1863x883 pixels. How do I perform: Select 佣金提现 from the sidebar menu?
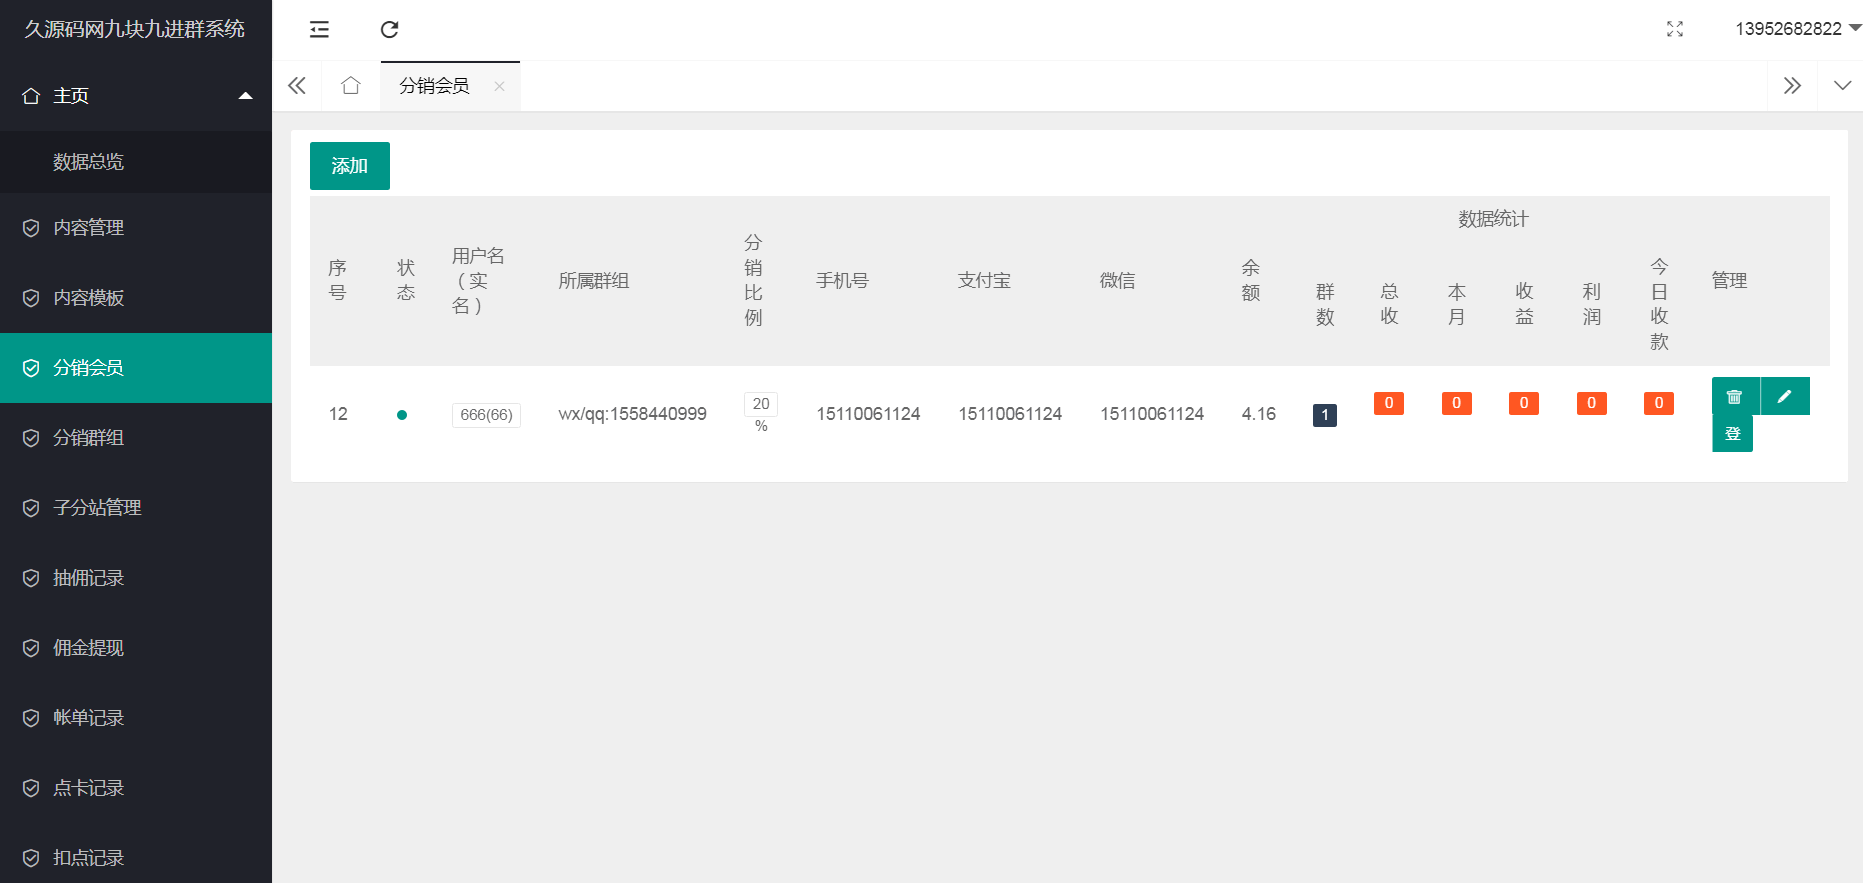point(88,648)
